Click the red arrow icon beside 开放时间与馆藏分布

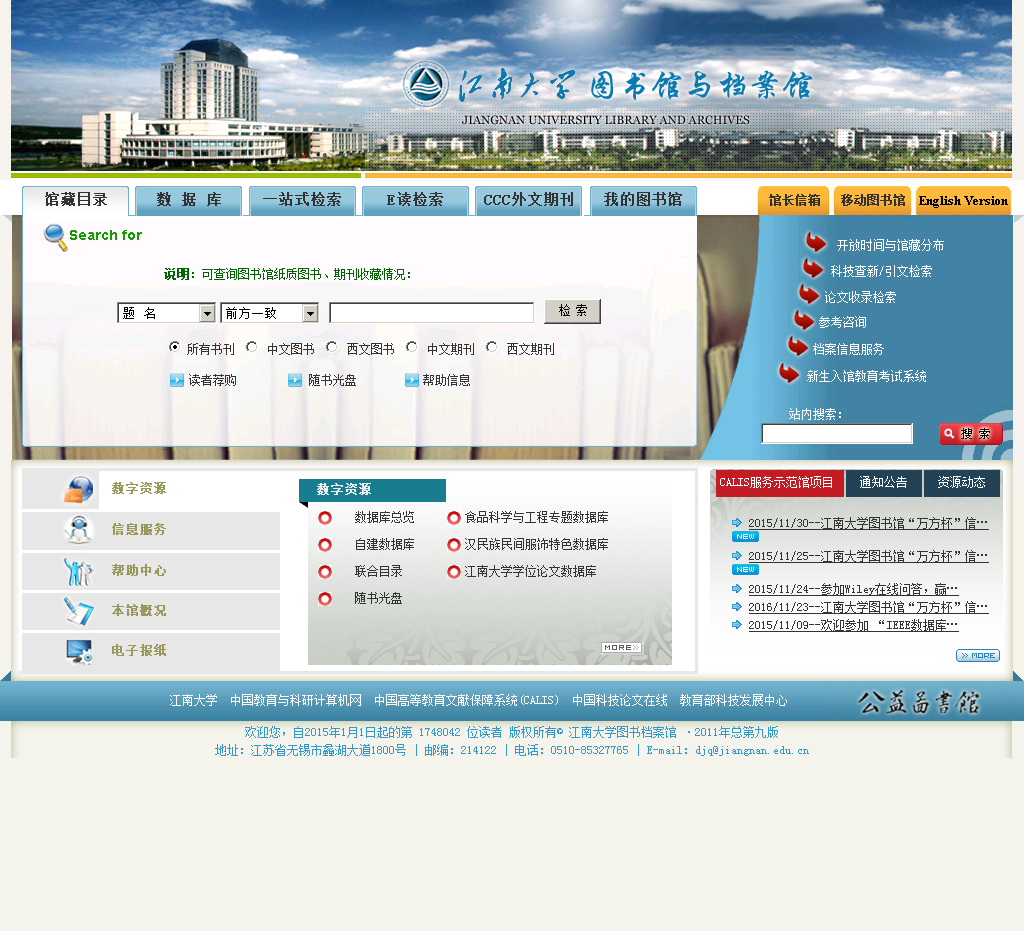816,242
